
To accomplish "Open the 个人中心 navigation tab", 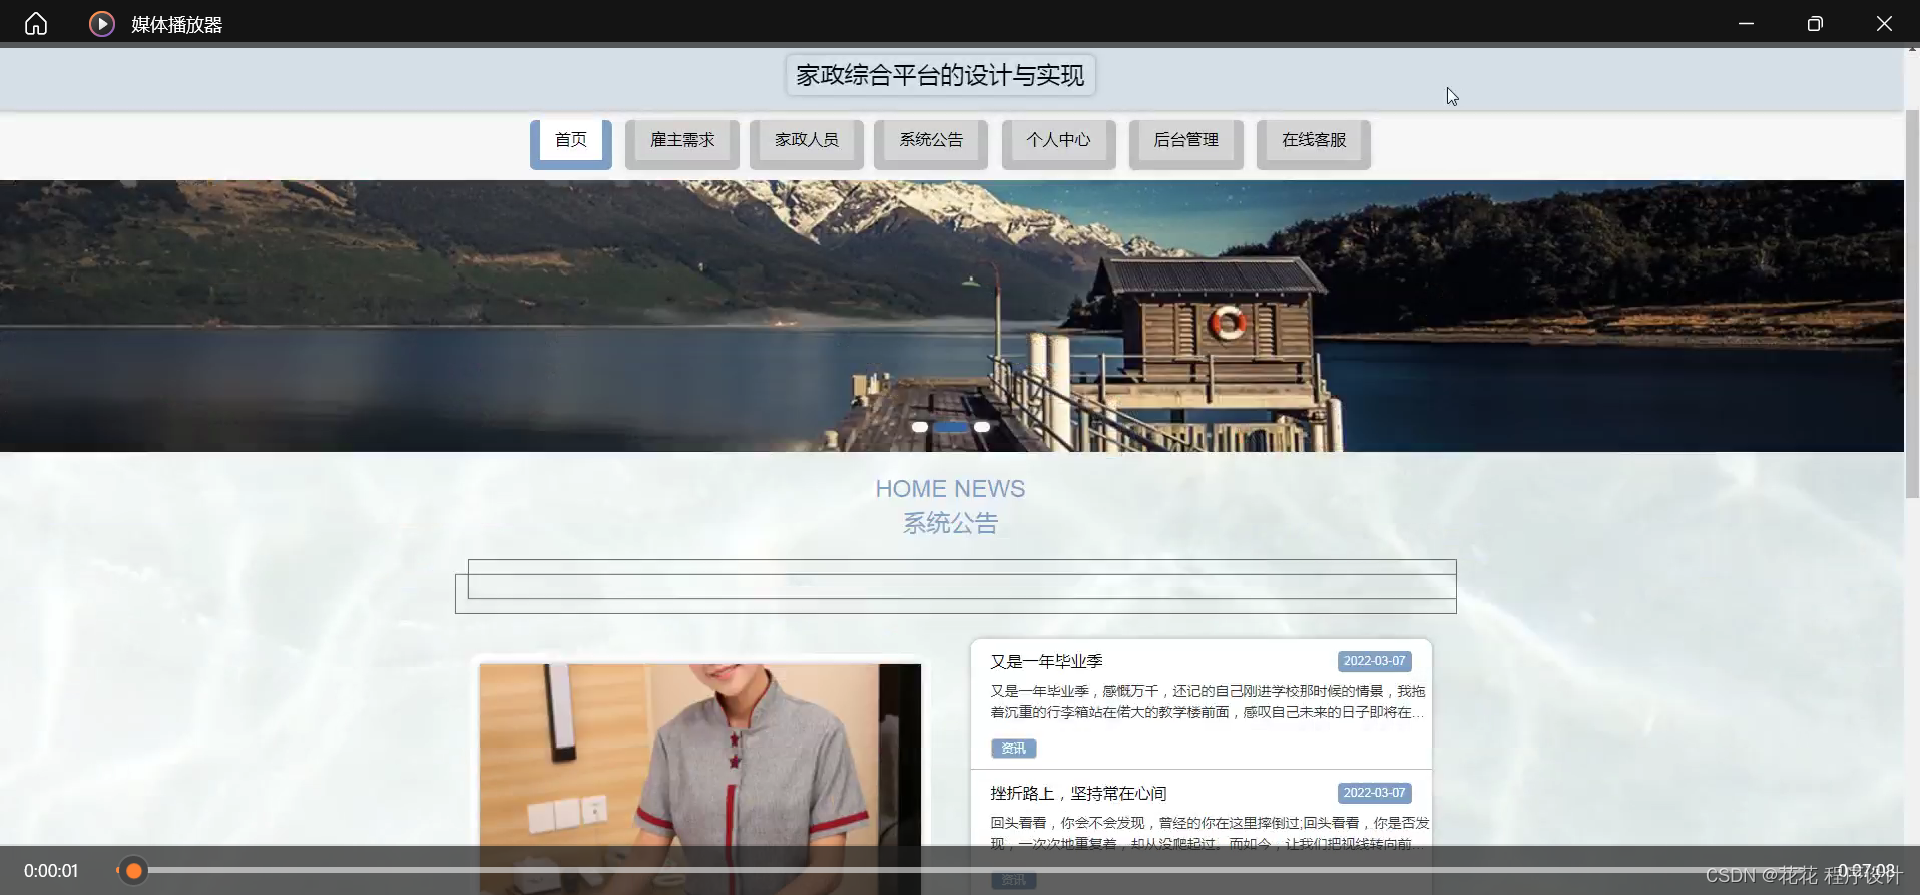I will [1058, 143].
